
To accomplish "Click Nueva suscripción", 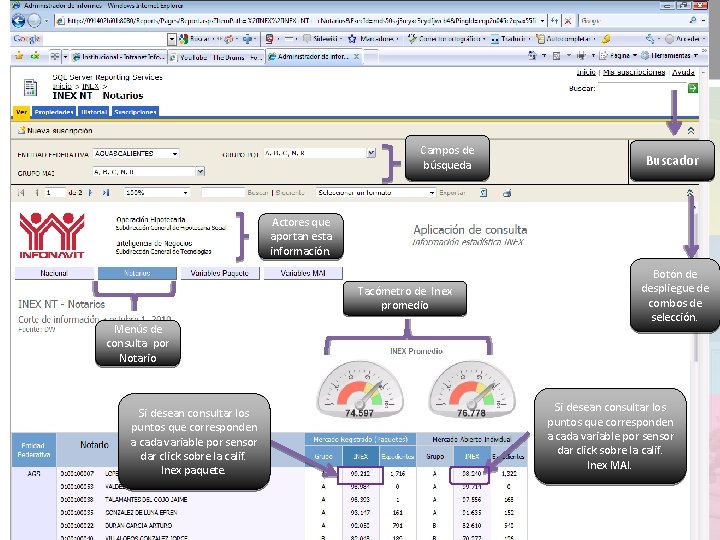I will point(55,130).
